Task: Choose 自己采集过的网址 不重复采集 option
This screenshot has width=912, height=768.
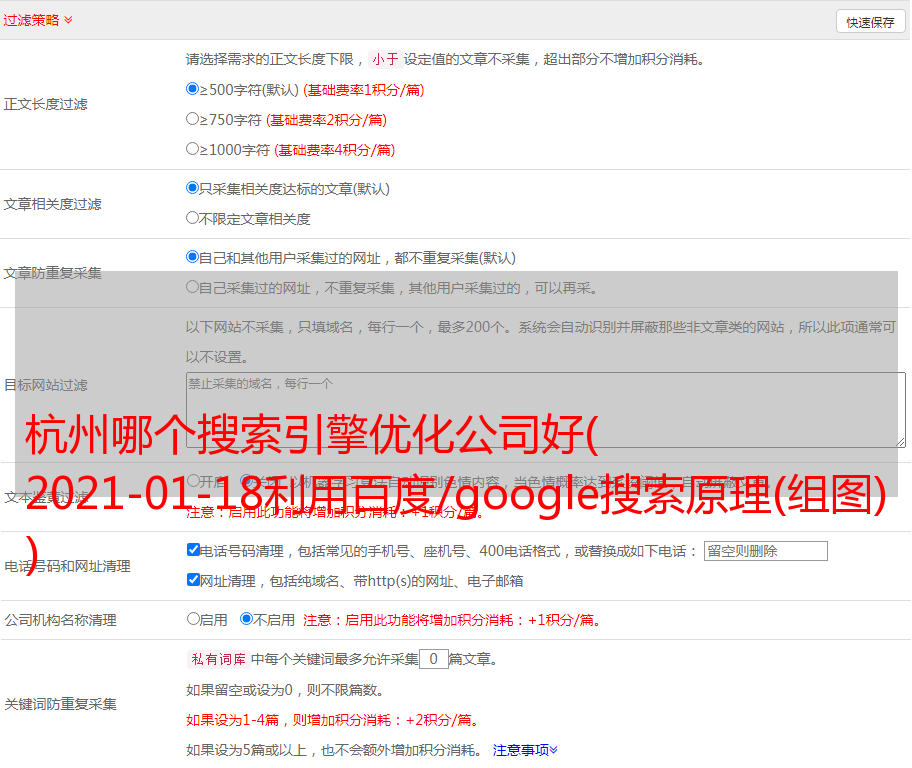Action: click(x=193, y=287)
